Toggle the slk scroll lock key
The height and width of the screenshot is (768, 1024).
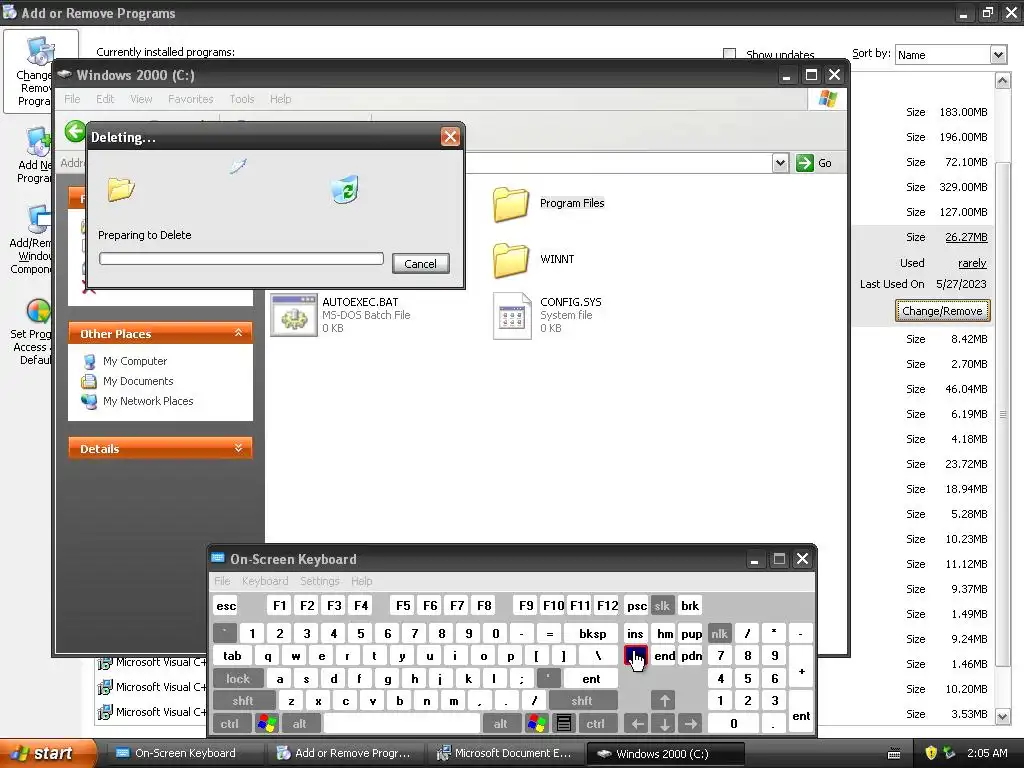click(662, 605)
